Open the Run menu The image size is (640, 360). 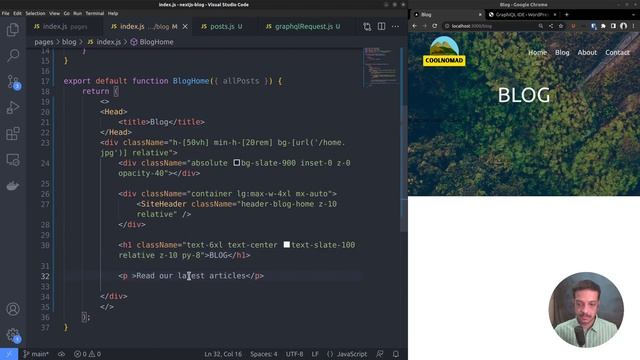(78, 13)
